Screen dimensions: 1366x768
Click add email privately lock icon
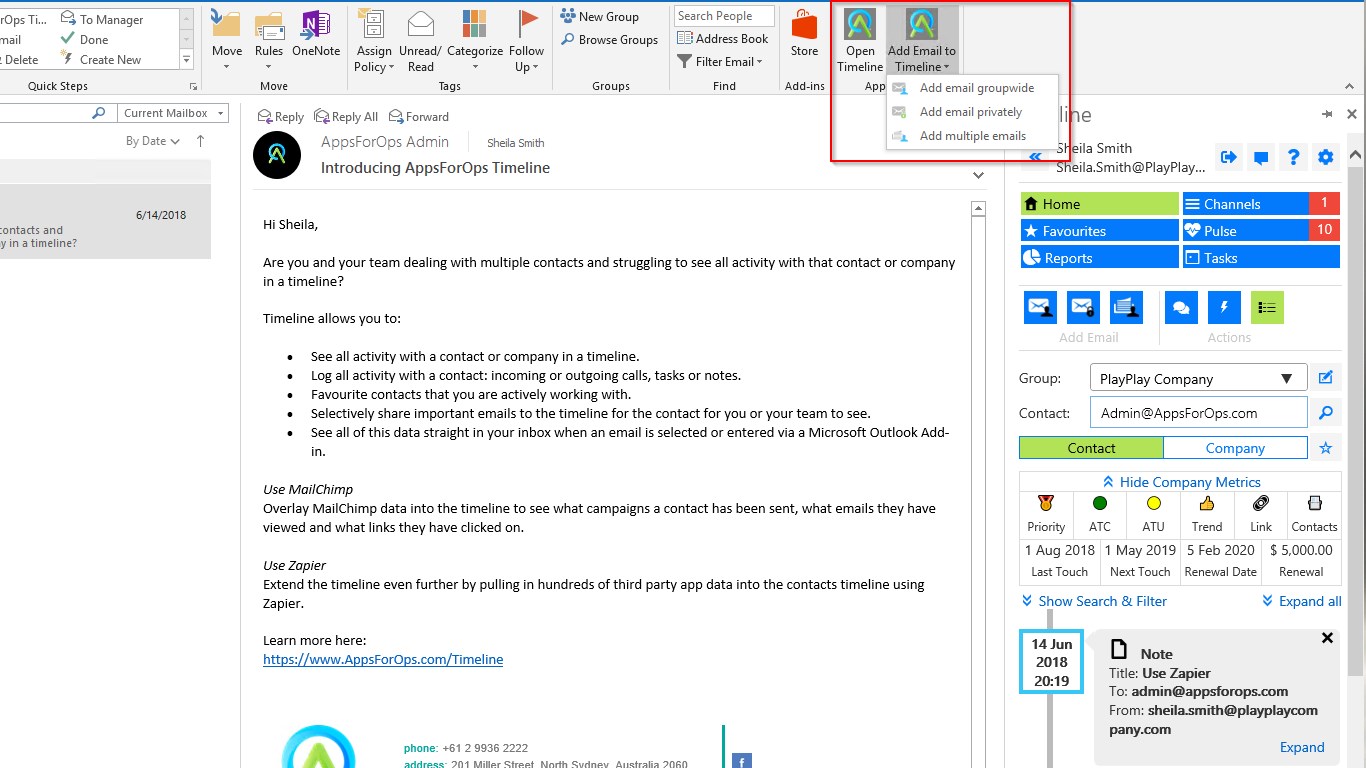point(1083,308)
